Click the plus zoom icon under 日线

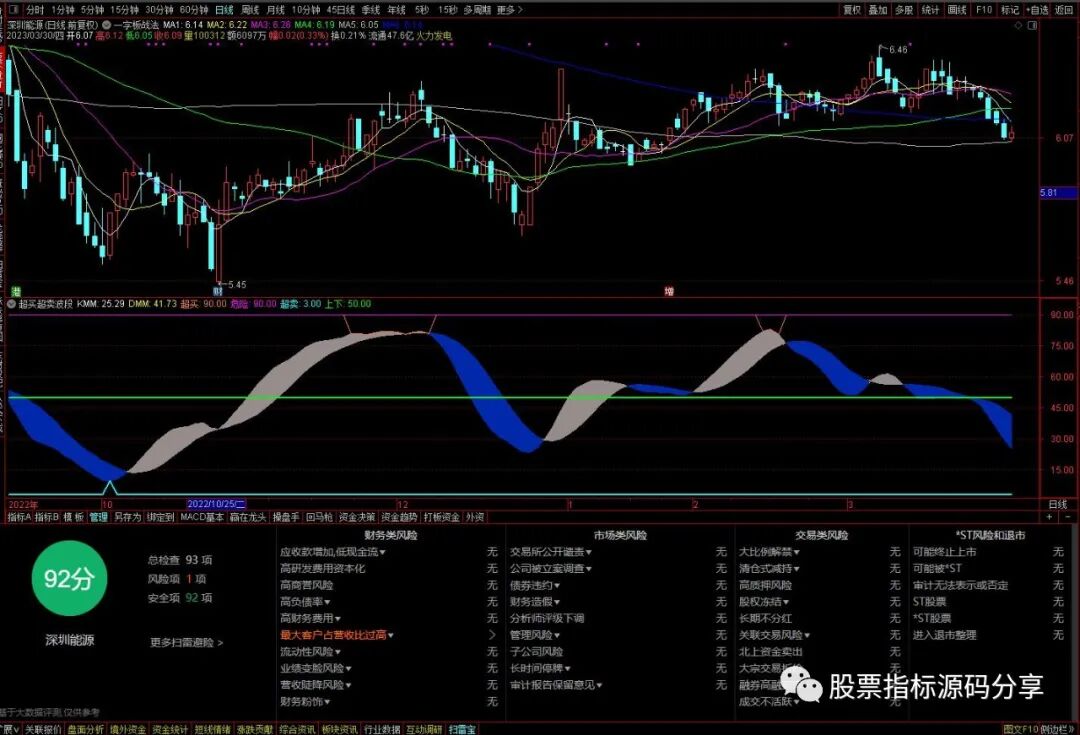[x=1050, y=517]
